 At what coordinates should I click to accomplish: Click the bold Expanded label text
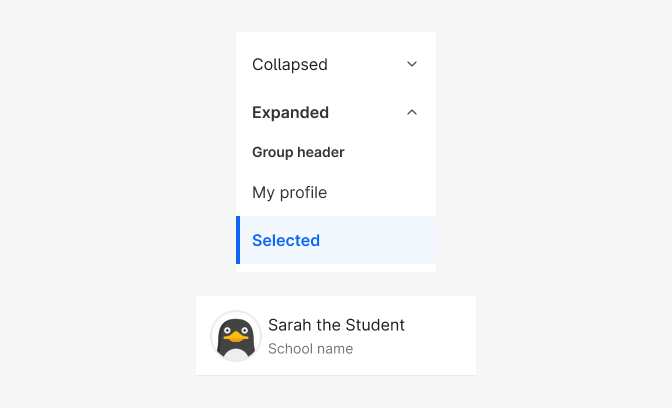tap(291, 112)
